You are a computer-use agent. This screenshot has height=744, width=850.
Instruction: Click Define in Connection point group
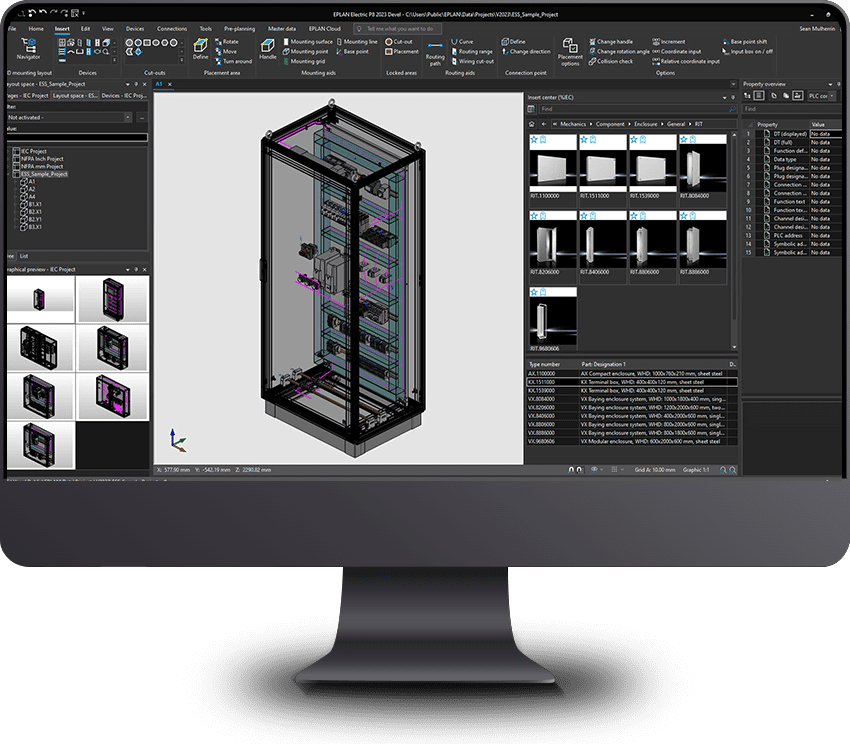click(513, 42)
